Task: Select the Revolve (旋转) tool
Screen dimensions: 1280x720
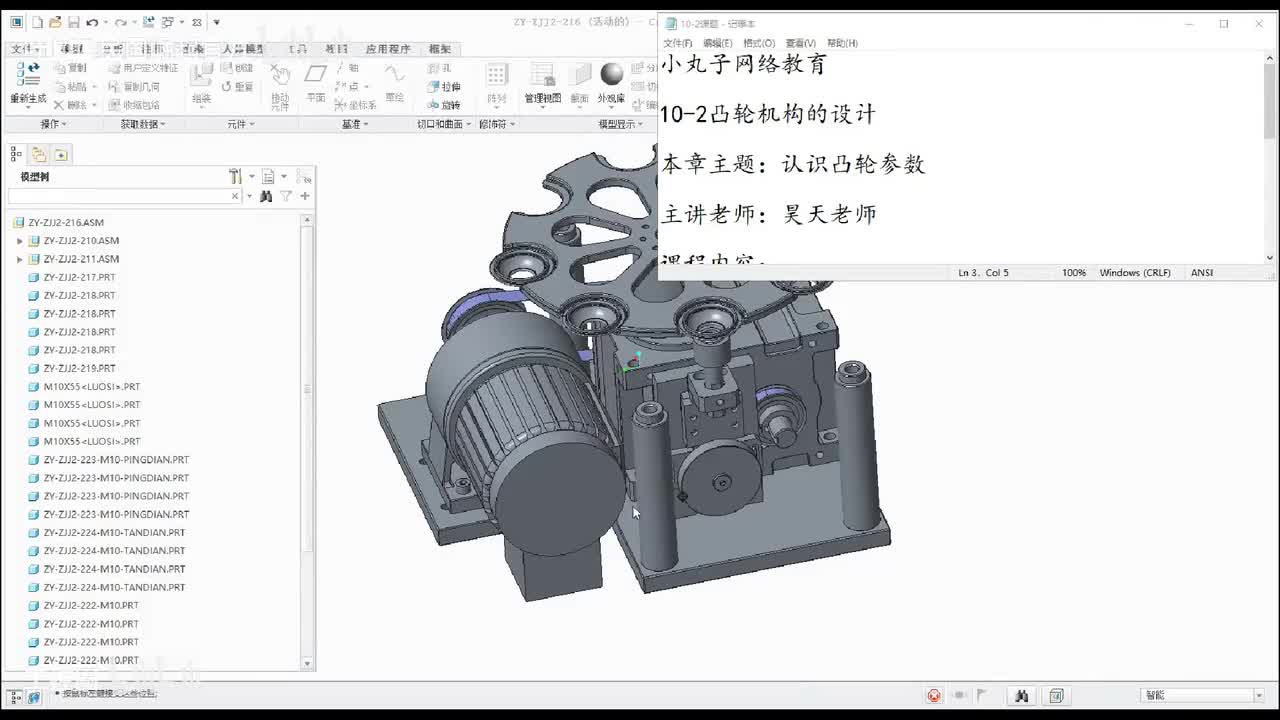Action: pyautogui.click(x=444, y=105)
